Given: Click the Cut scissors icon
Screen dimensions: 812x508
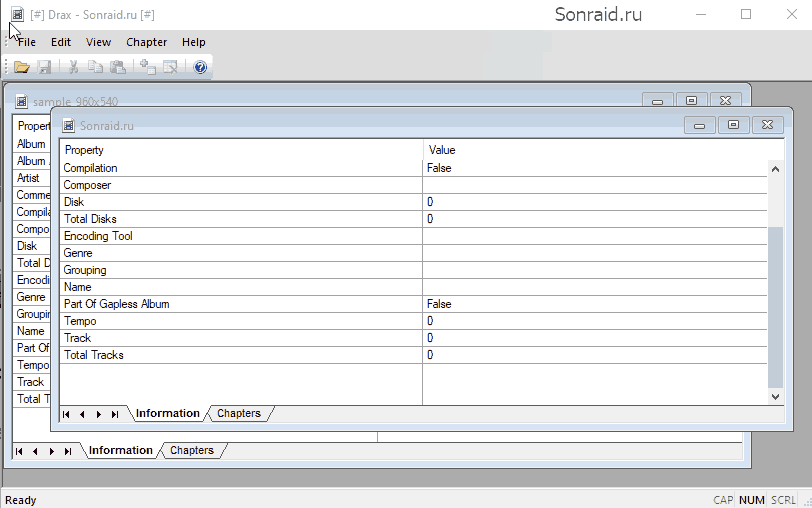Looking at the screenshot, I should 73,67.
